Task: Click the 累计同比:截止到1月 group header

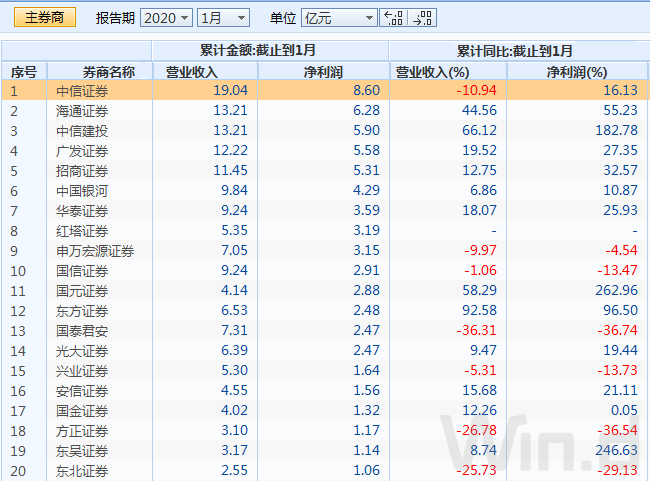Action: [x=518, y=51]
